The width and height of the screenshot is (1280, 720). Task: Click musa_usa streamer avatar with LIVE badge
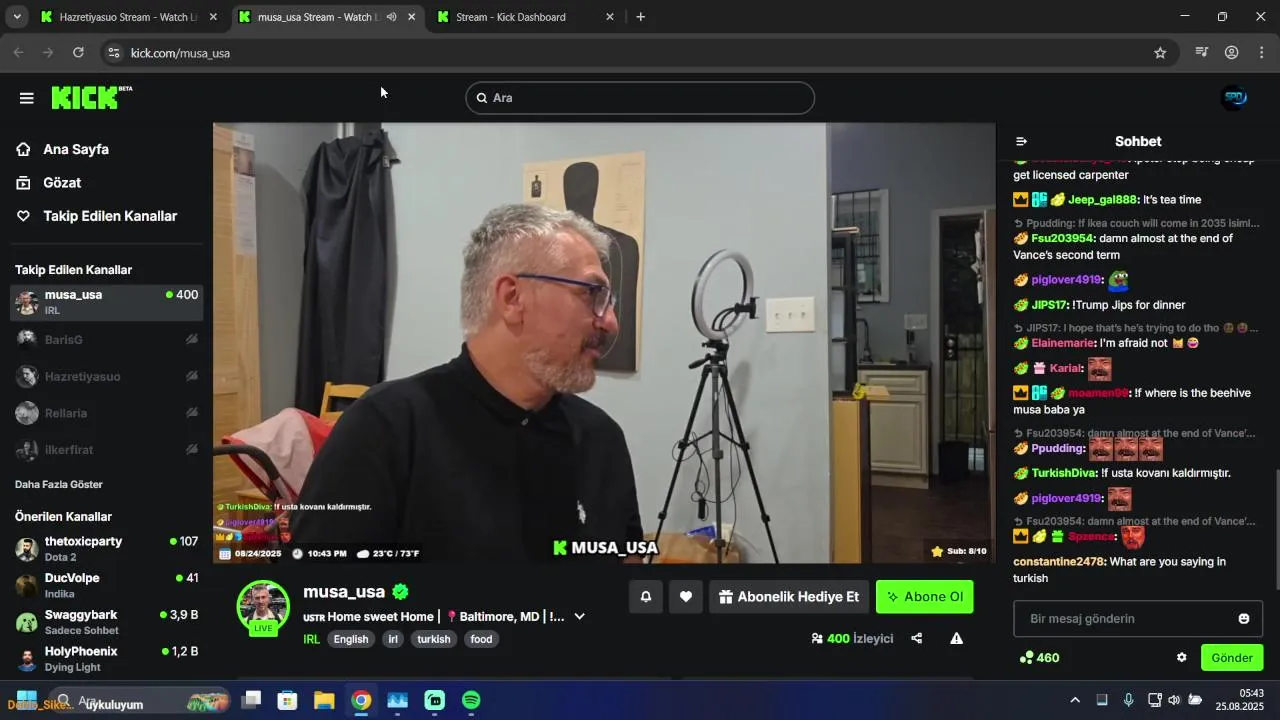coord(263,607)
